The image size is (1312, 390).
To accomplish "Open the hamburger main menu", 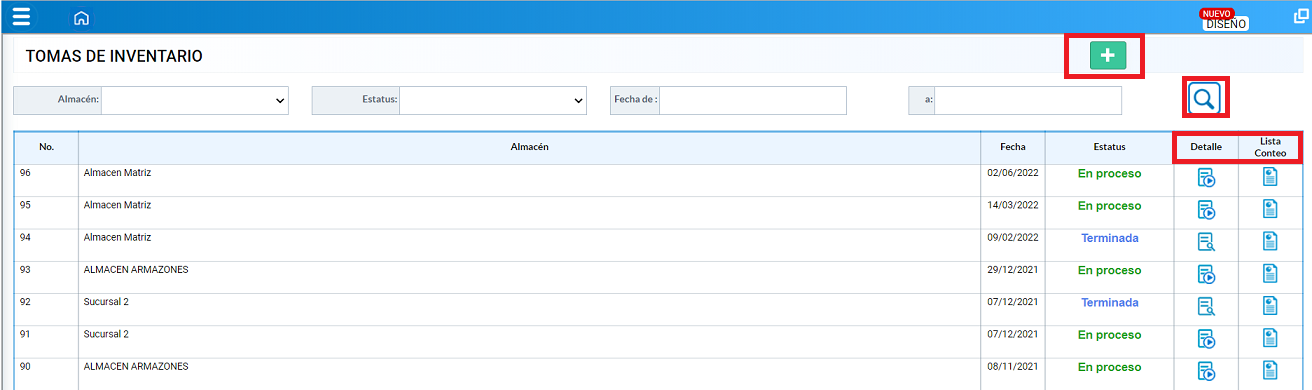I will point(21,17).
